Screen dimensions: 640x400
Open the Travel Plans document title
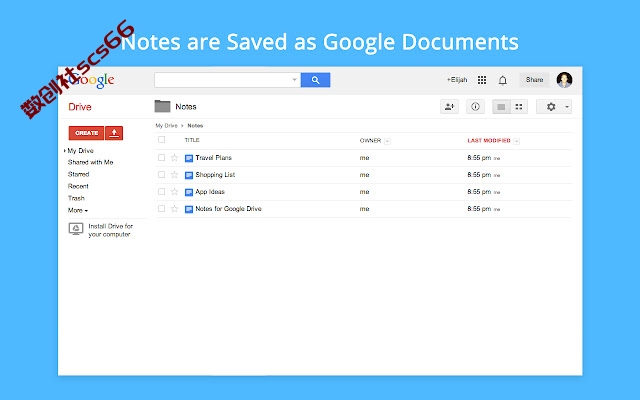[x=213, y=158]
